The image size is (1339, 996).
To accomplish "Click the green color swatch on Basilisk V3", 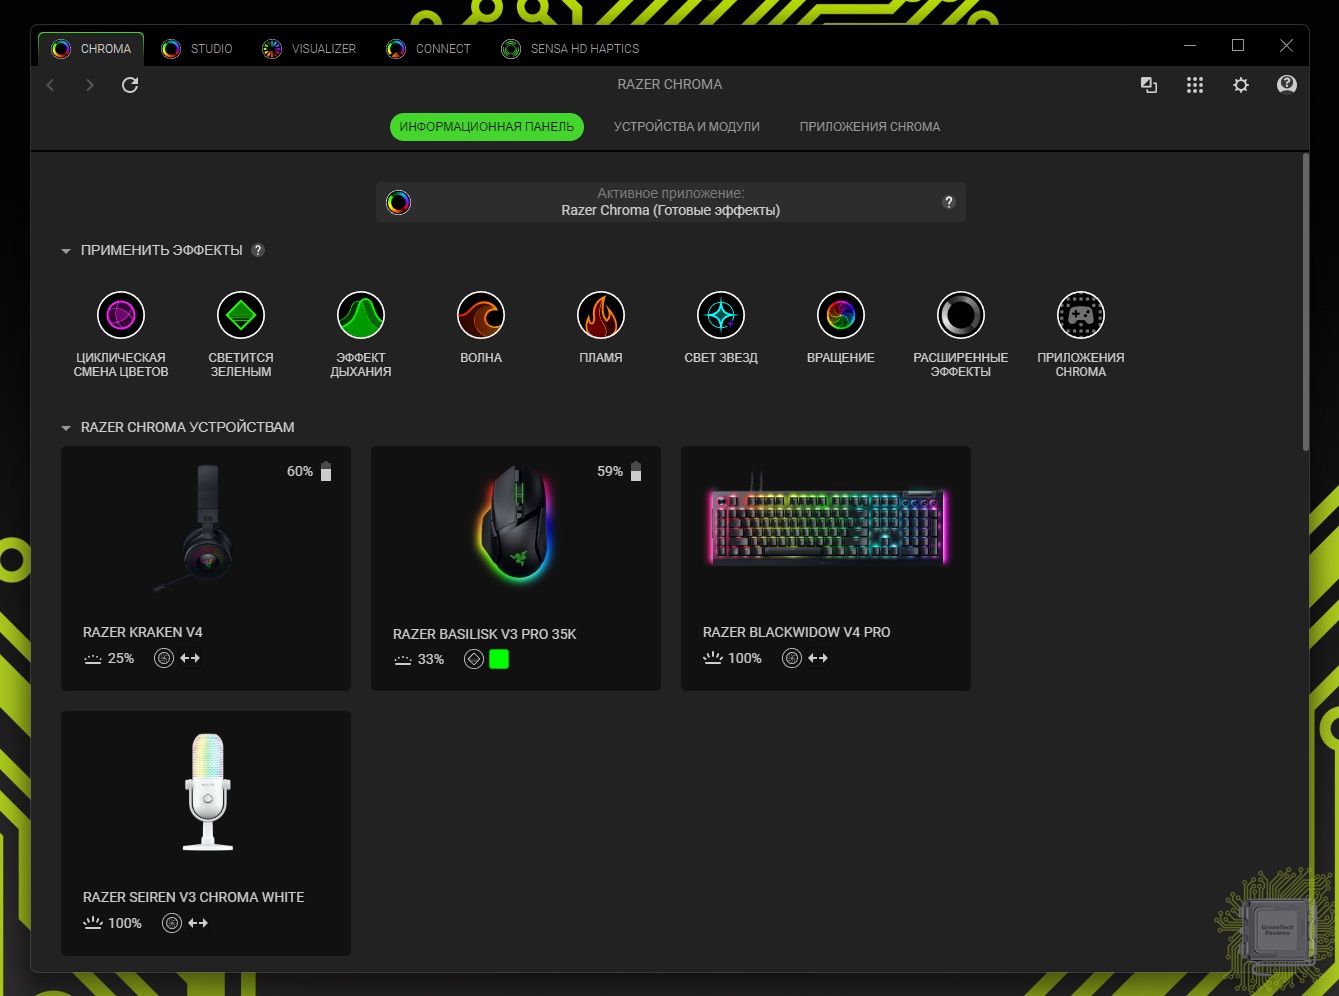I will pyautogui.click(x=499, y=659).
